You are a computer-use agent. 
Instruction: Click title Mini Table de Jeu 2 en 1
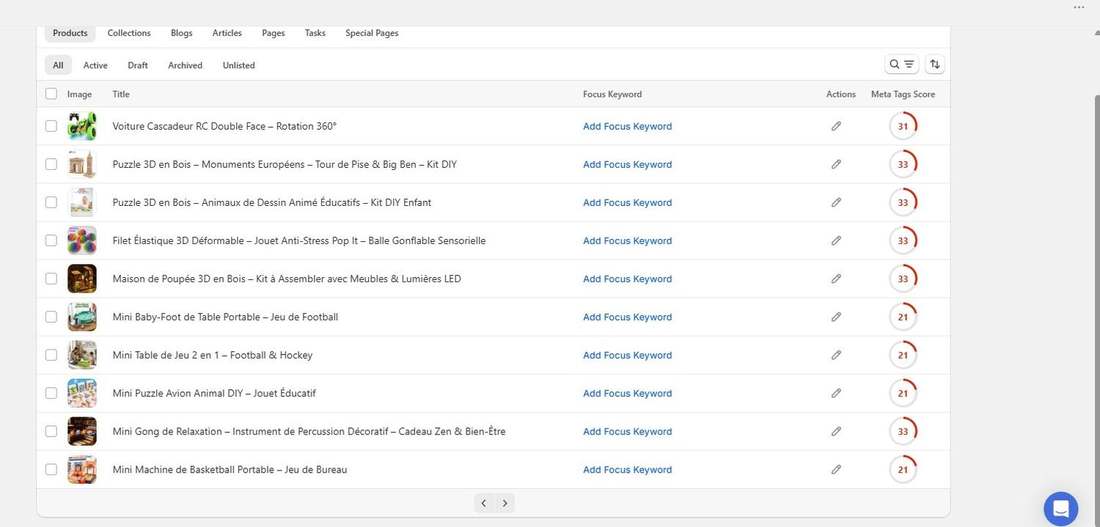(x=213, y=355)
